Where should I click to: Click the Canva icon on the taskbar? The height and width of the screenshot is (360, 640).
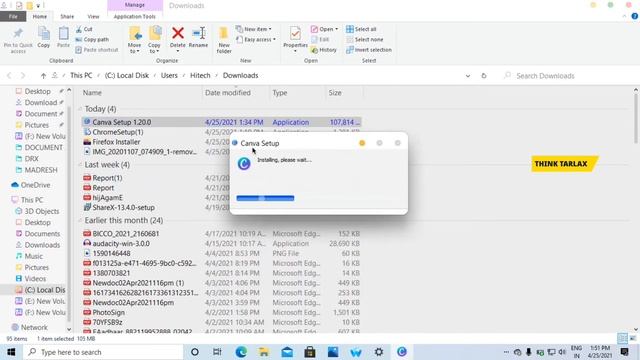coord(402,352)
